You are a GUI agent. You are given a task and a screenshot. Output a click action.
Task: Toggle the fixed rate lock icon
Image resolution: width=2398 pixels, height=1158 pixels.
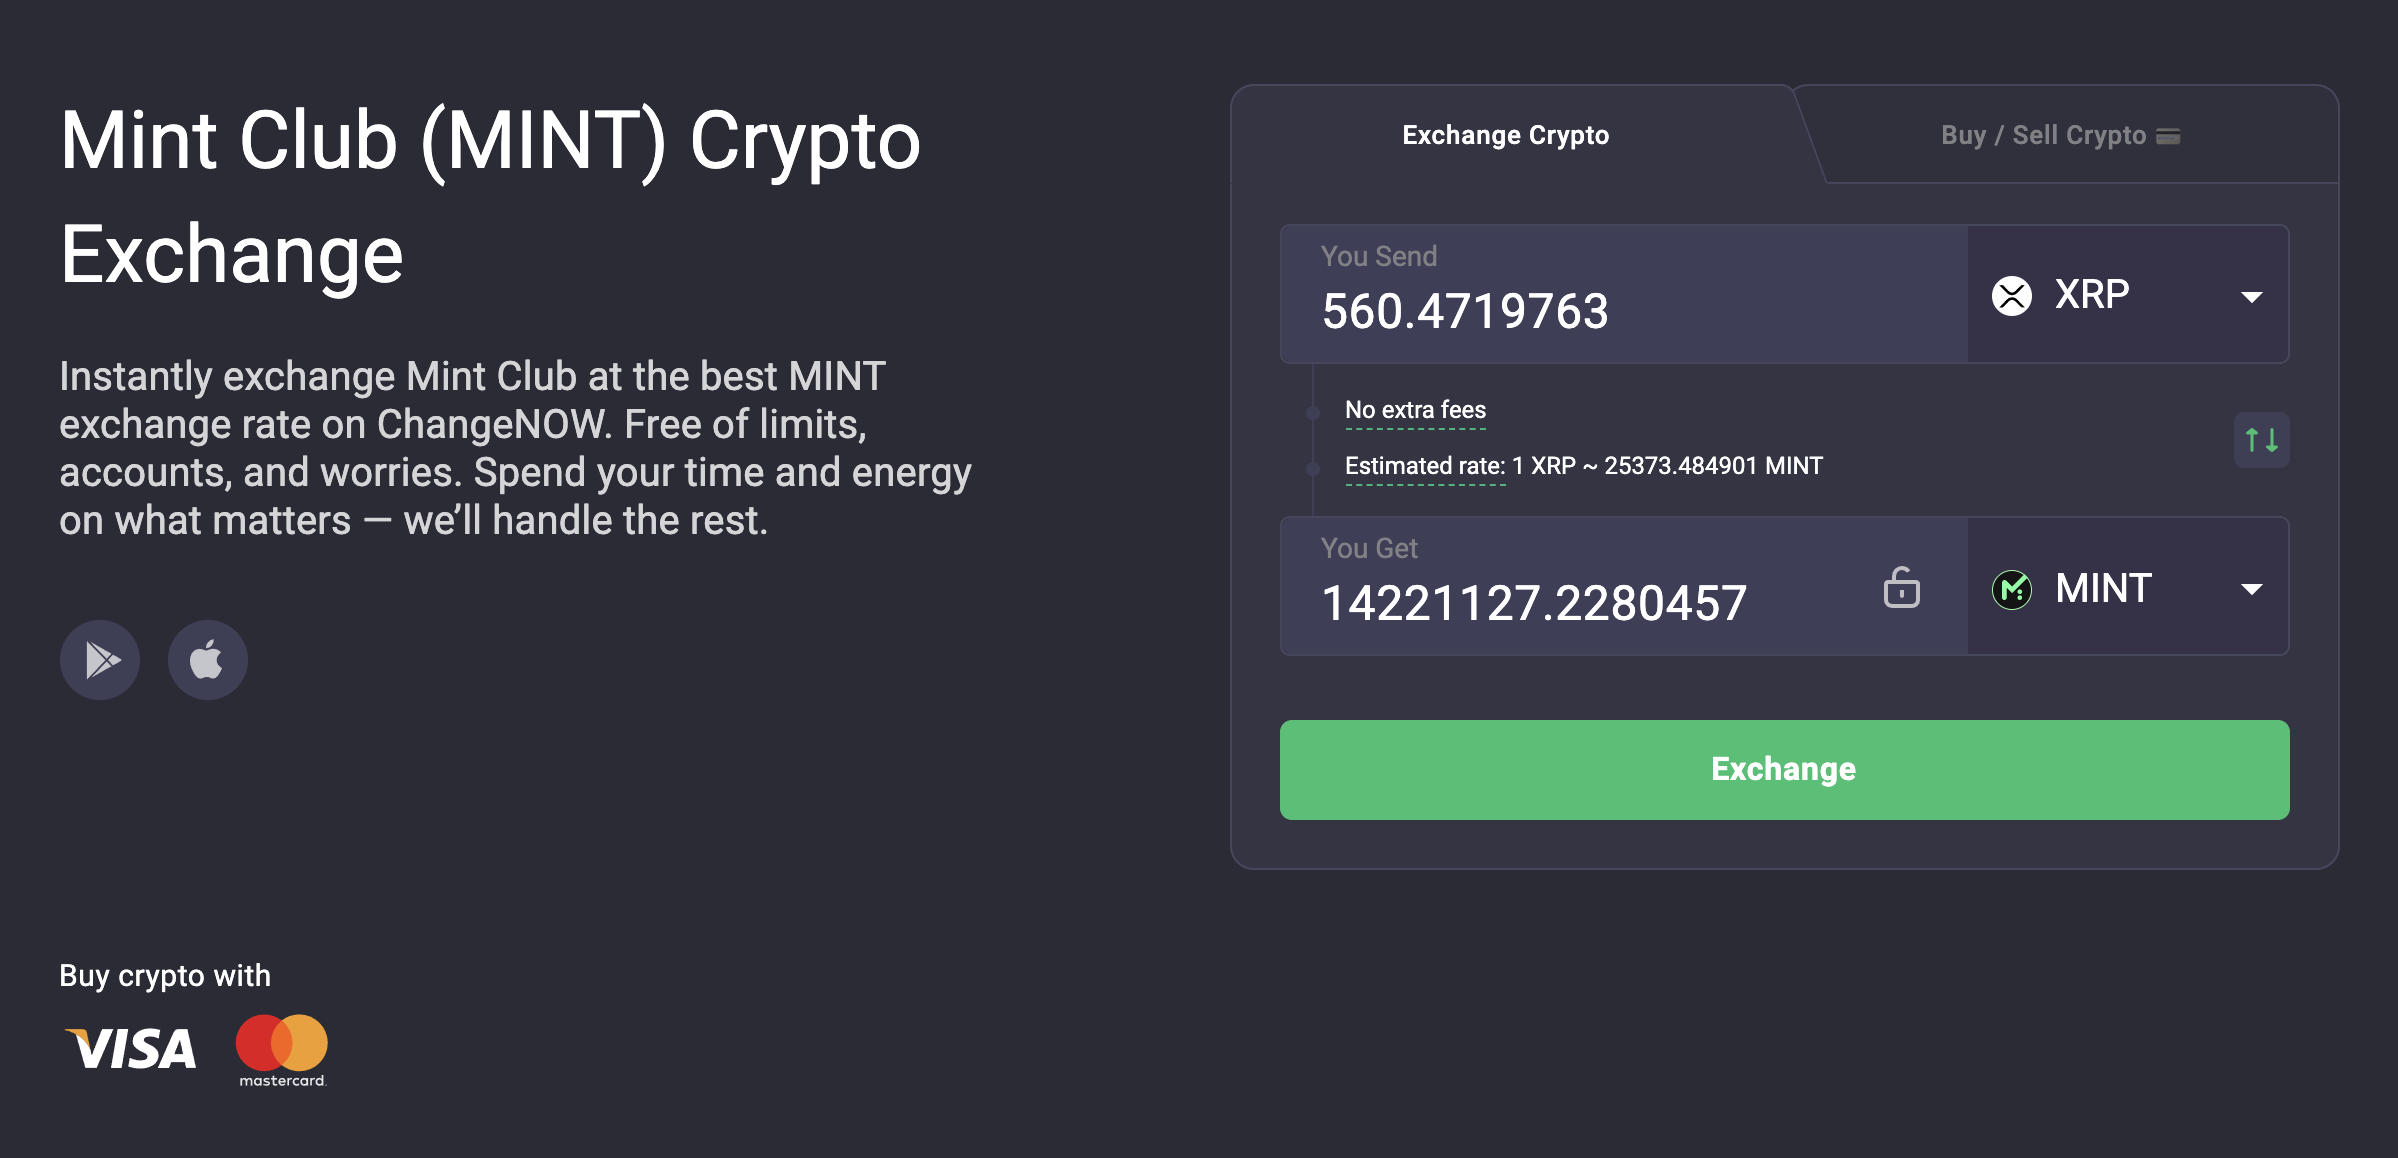1901,588
